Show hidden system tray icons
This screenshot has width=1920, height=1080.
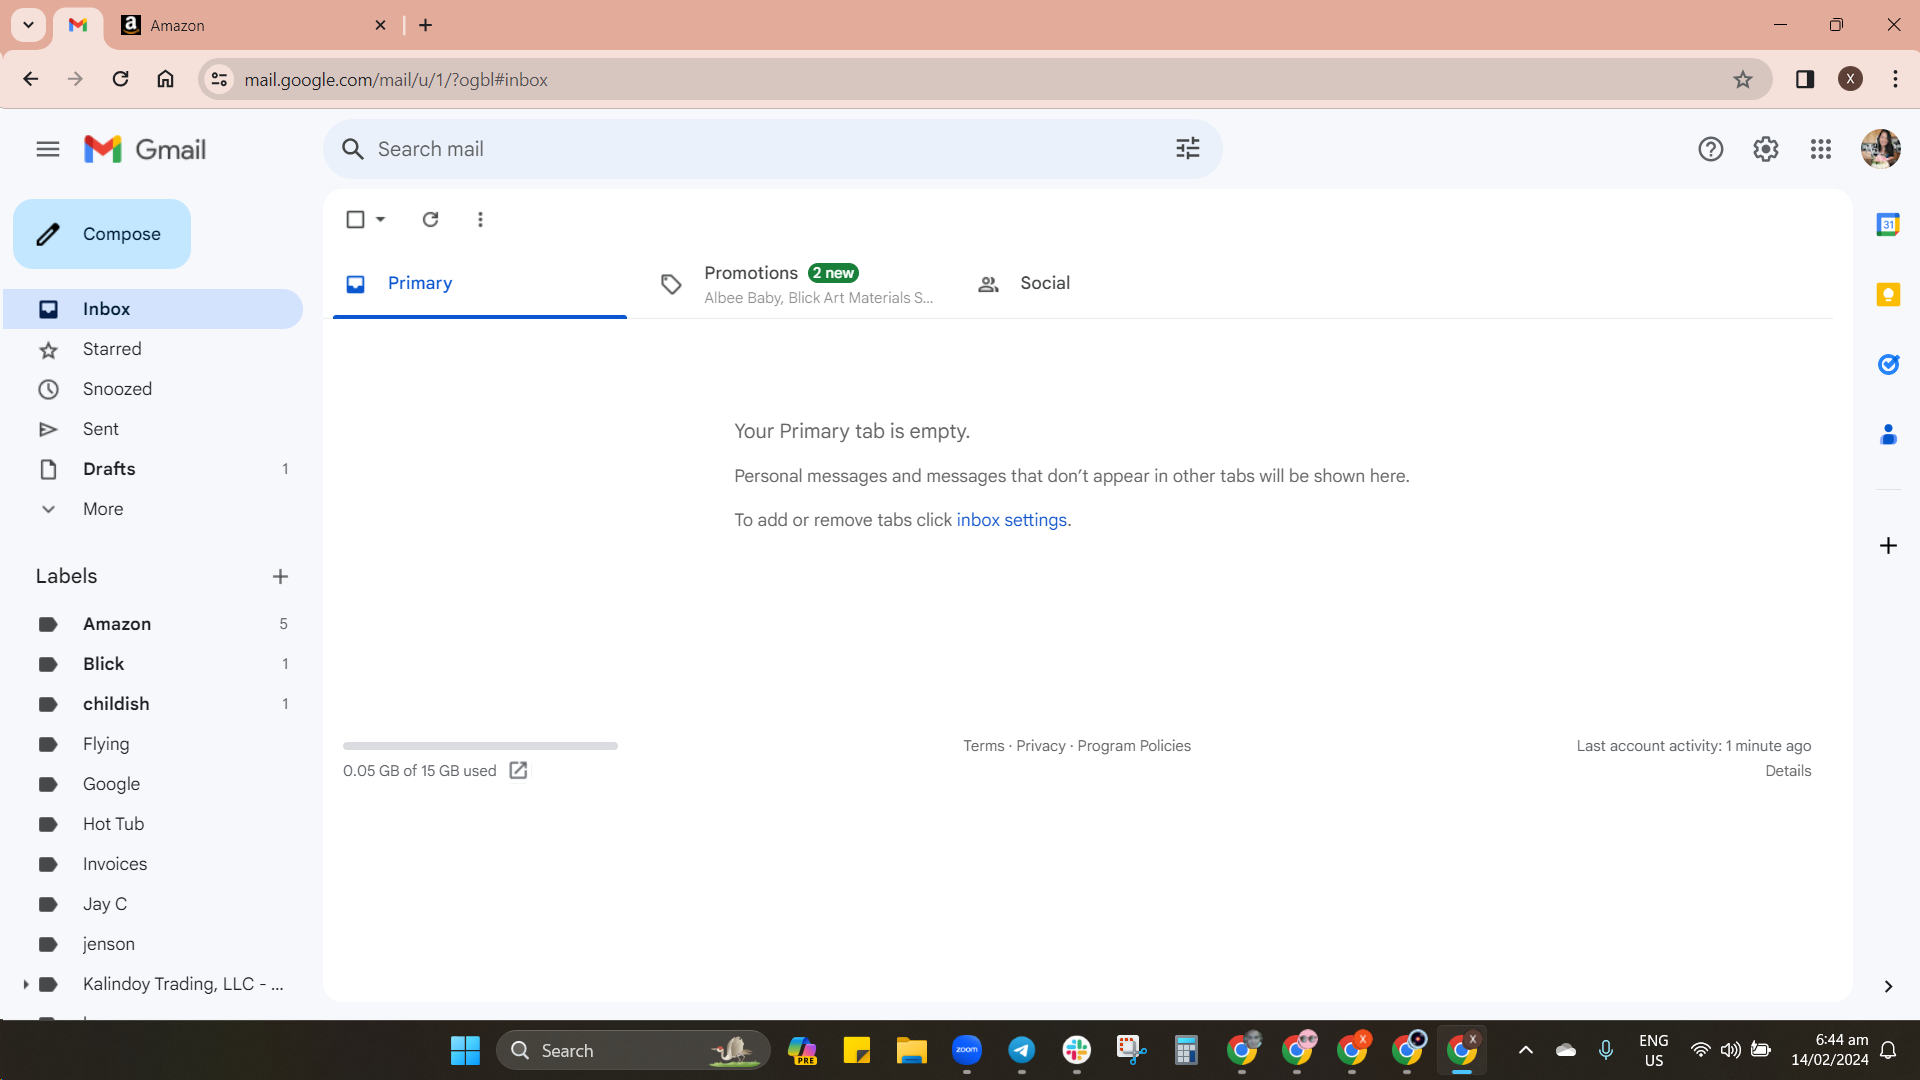(1525, 1050)
